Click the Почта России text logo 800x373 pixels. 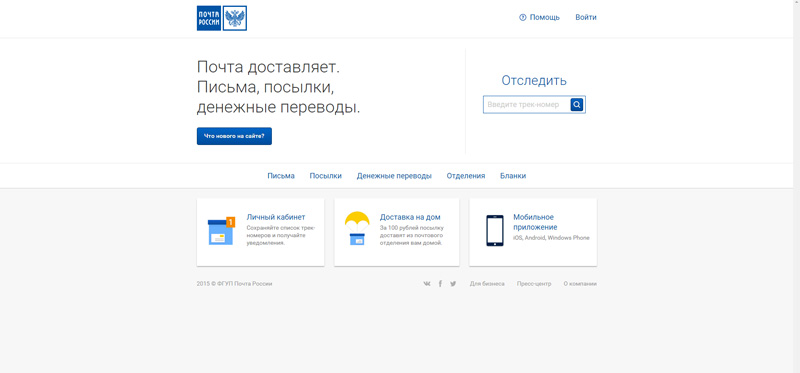tap(209, 18)
